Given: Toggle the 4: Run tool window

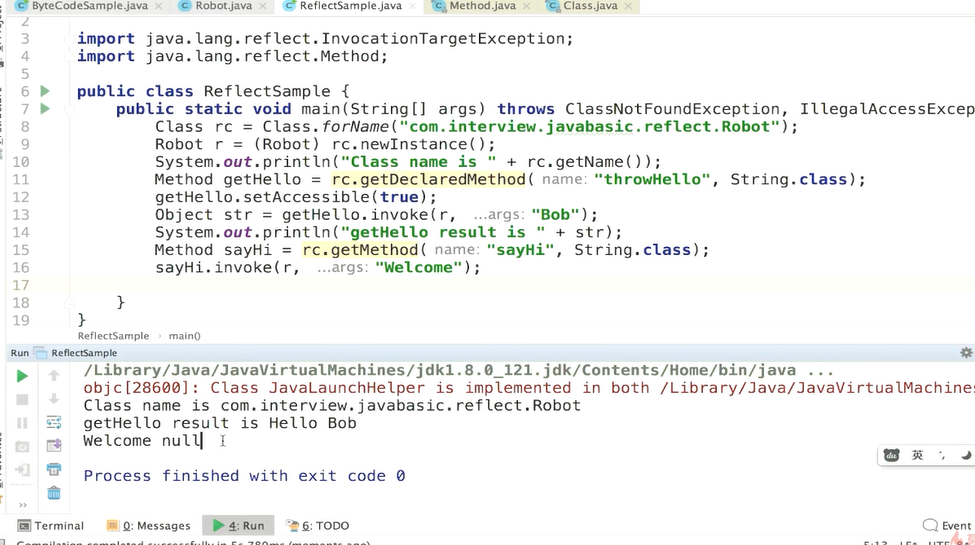Looking at the screenshot, I should (x=238, y=526).
